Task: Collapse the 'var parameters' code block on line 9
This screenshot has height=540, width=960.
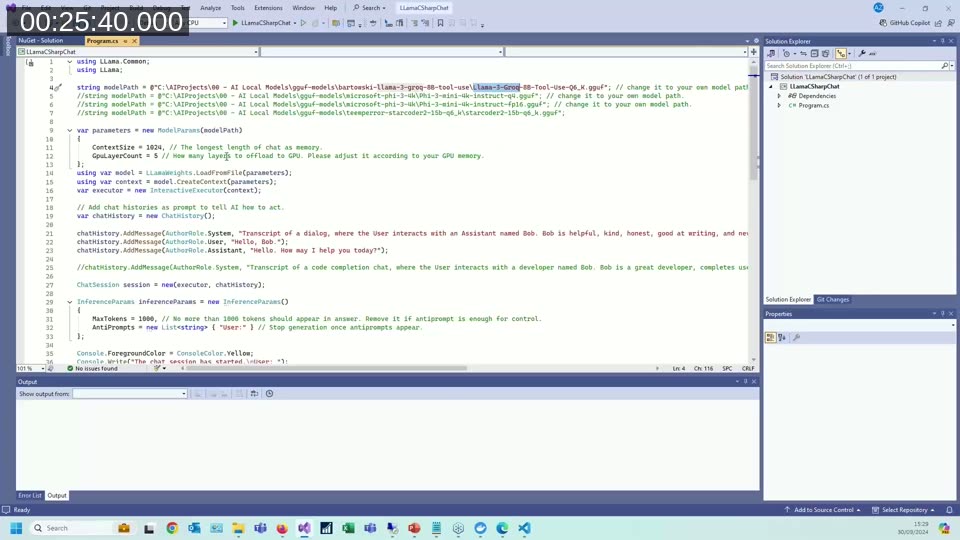Action: coord(70,130)
